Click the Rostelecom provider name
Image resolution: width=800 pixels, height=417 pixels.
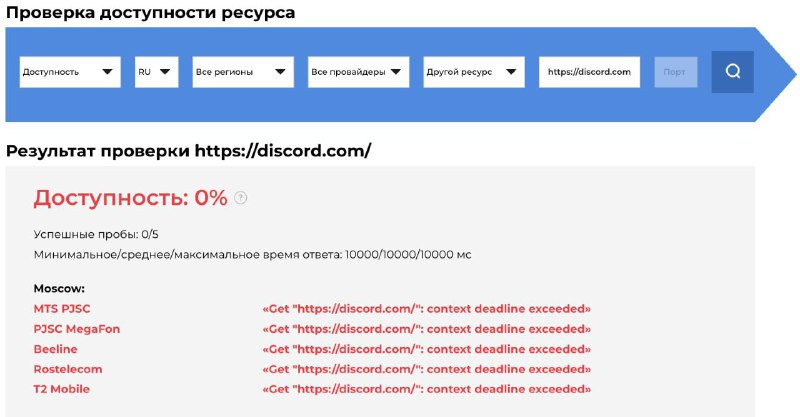pos(68,369)
